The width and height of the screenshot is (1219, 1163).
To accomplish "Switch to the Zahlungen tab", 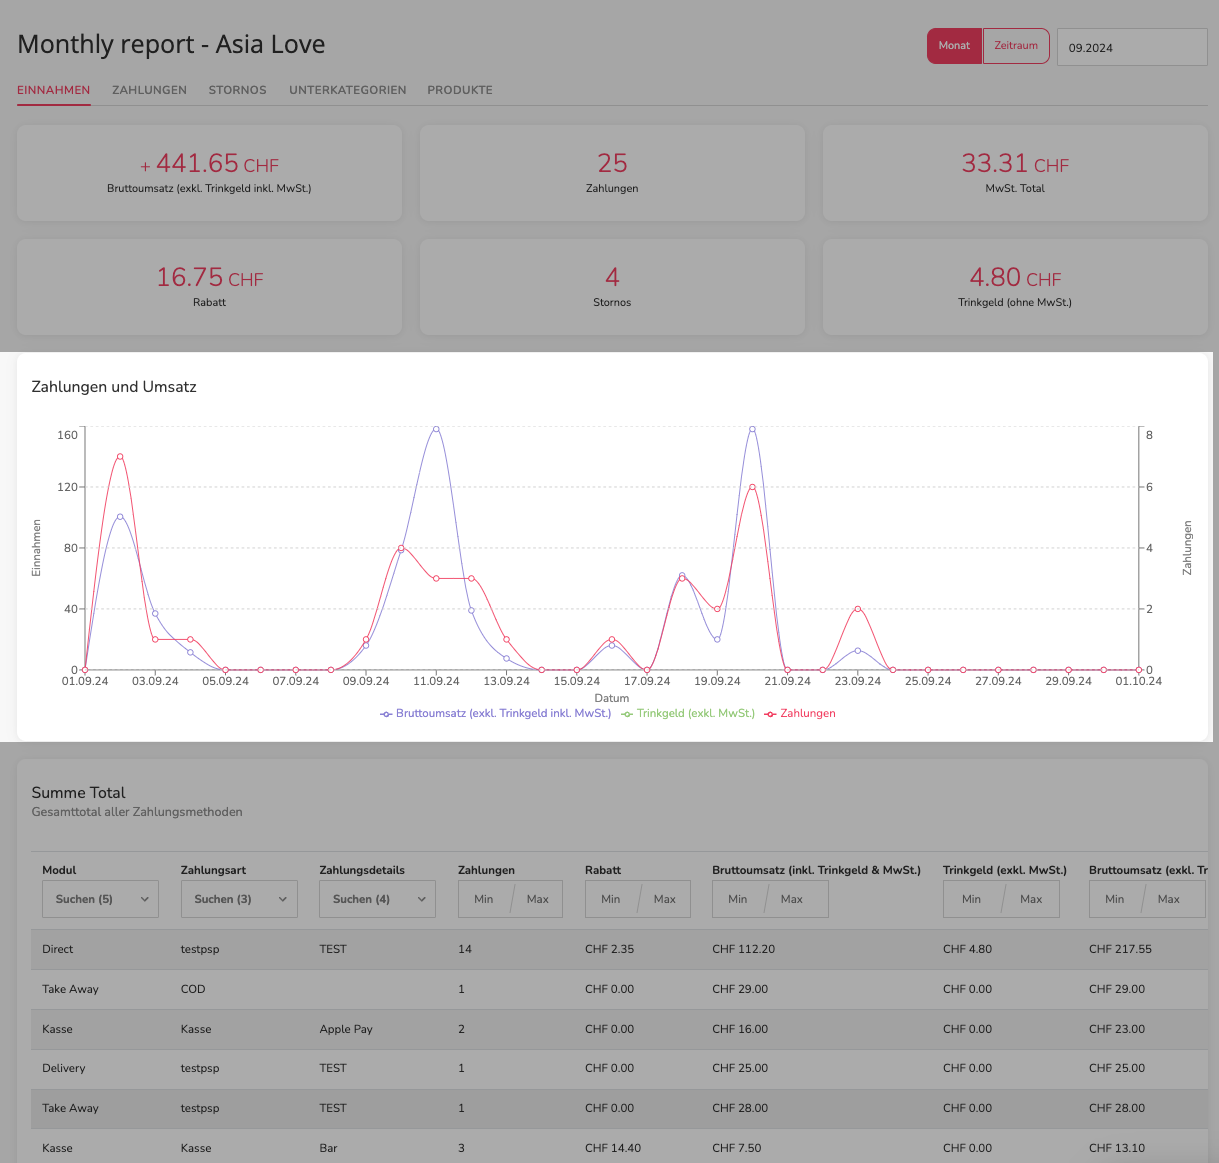I will point(149,90).
